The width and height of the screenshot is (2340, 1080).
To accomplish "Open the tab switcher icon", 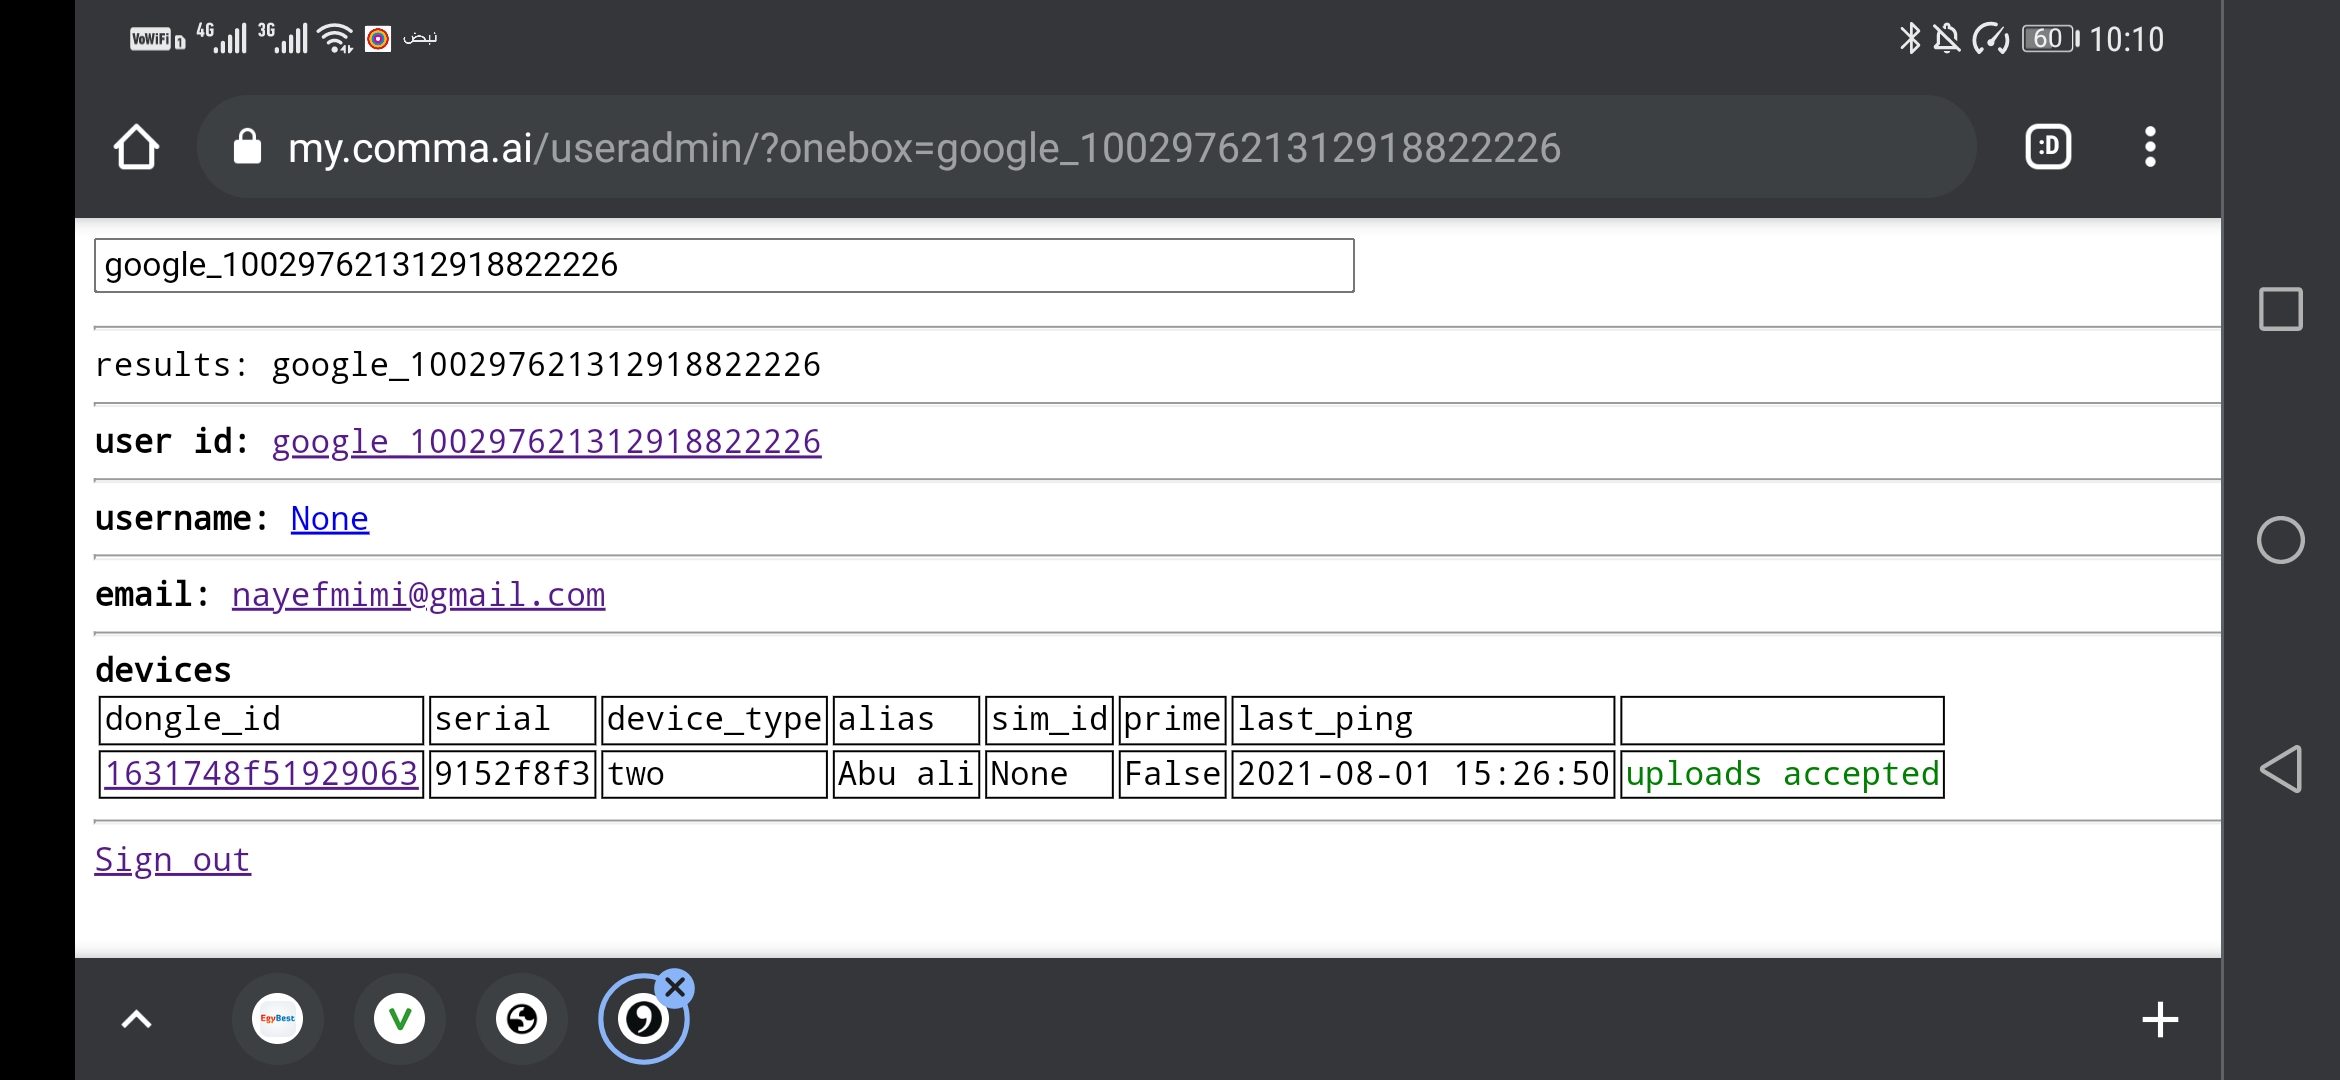I will (x=2048, y=147).
